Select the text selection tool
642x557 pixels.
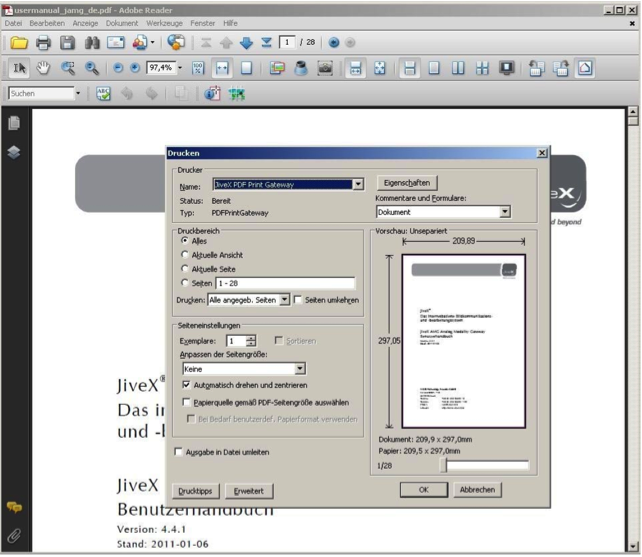point(19,68)
